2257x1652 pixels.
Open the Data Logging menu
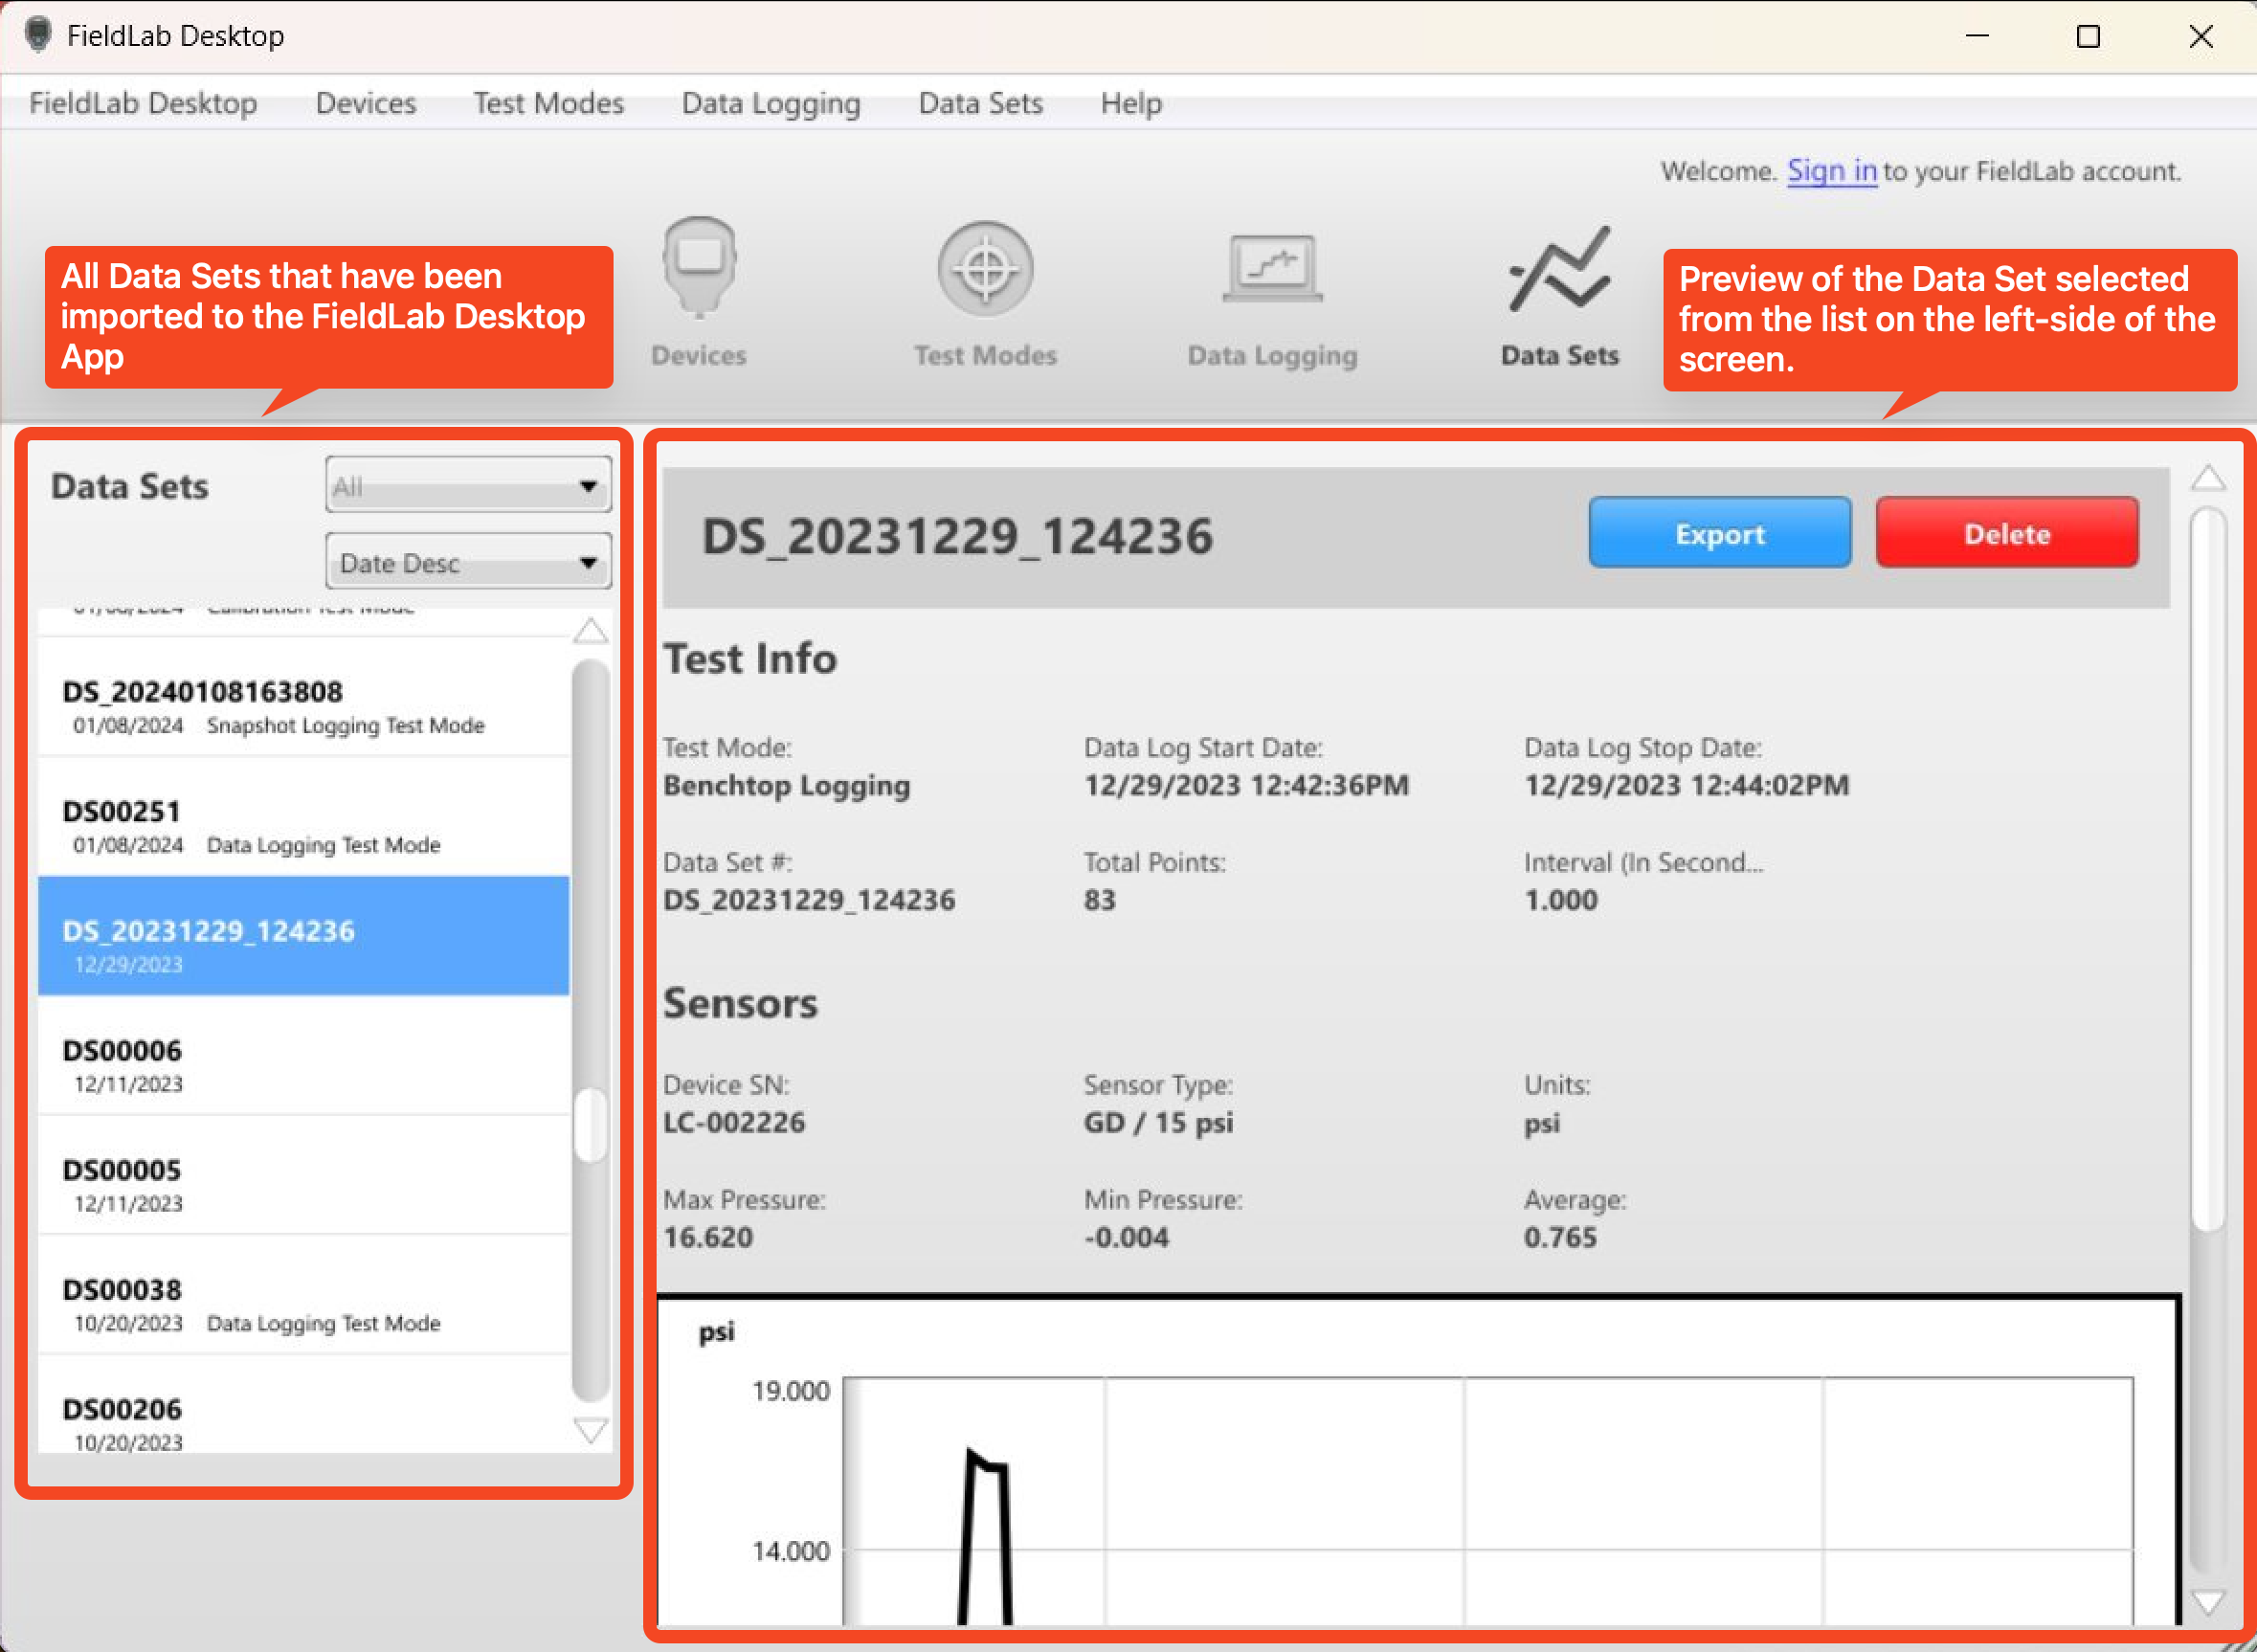(771, 103)
